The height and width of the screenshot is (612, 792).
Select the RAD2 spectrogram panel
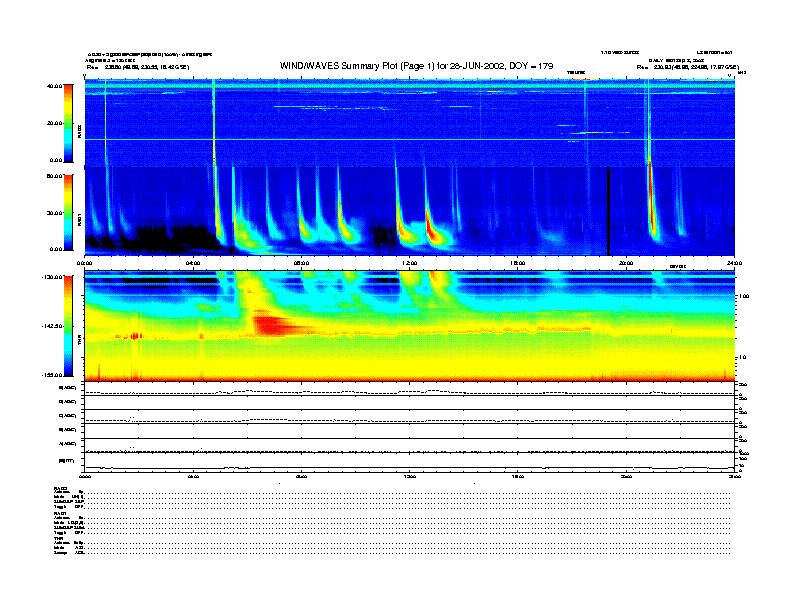(409, 123)
